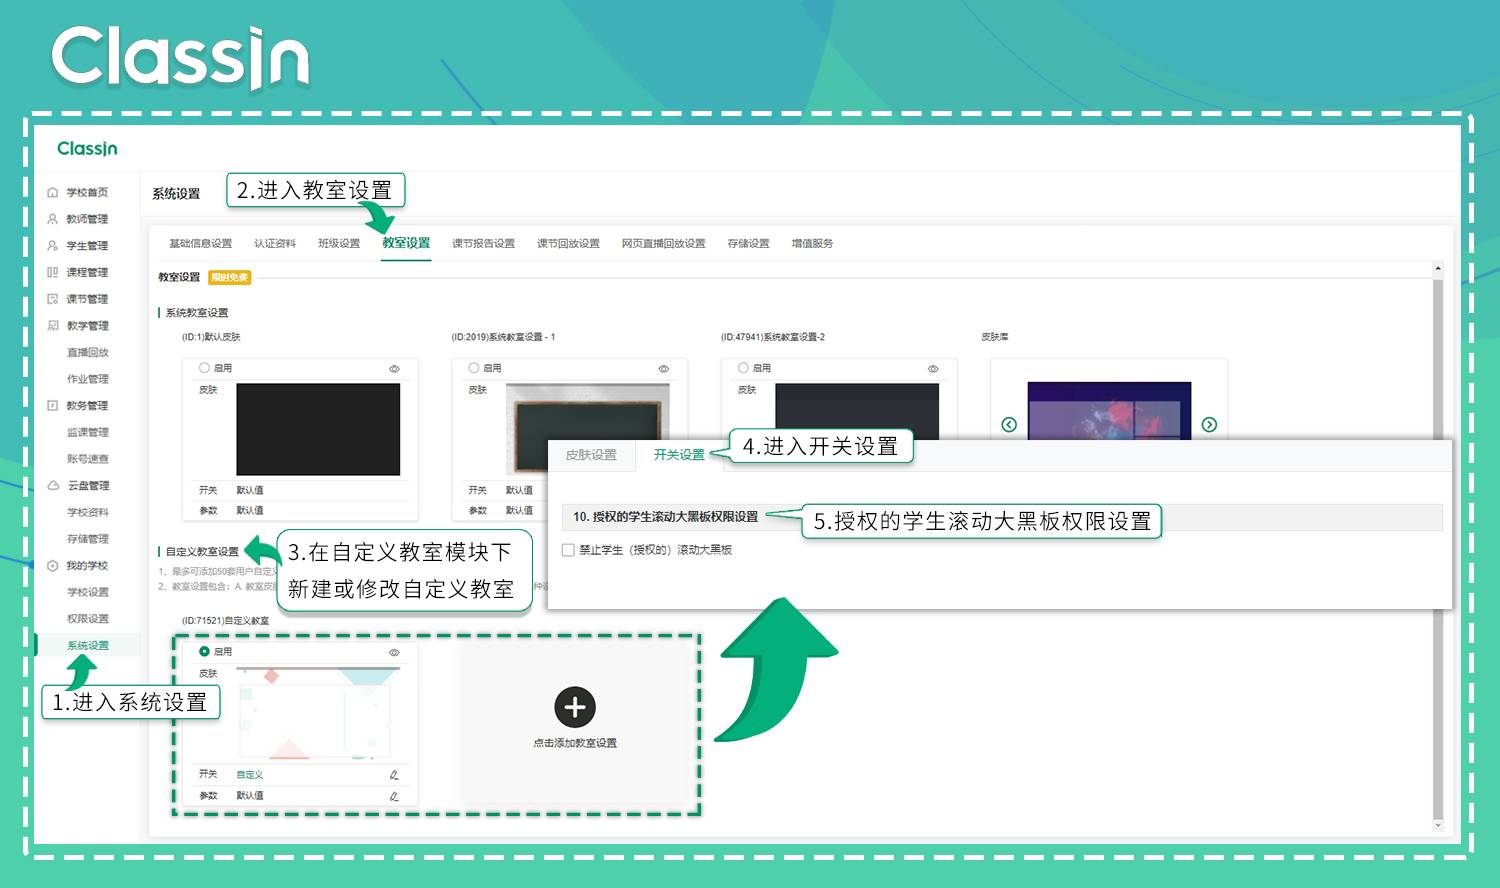The image size is (1500, 888).
Task: Show previous skin in 皮肤库 carousel
Action: click(1009, 424)
